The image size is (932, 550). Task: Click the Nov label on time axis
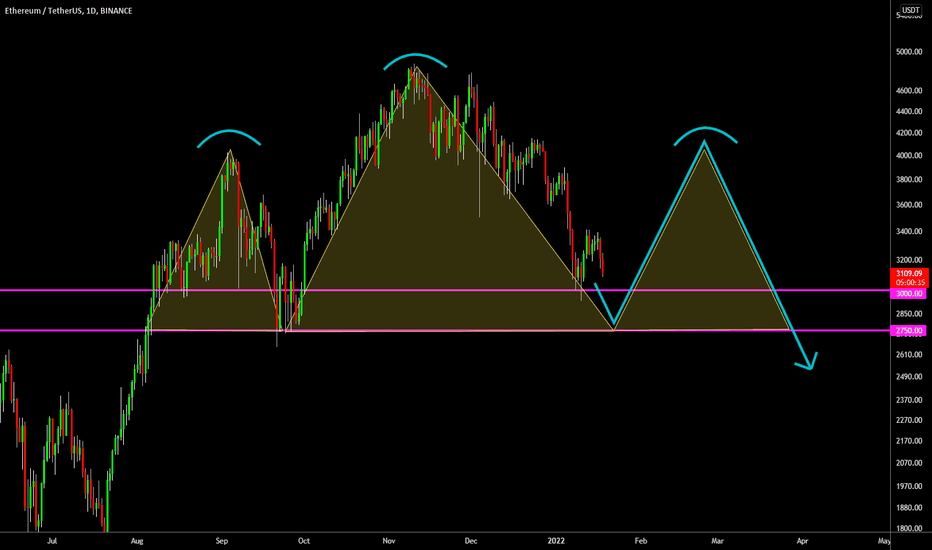point(389,540)
